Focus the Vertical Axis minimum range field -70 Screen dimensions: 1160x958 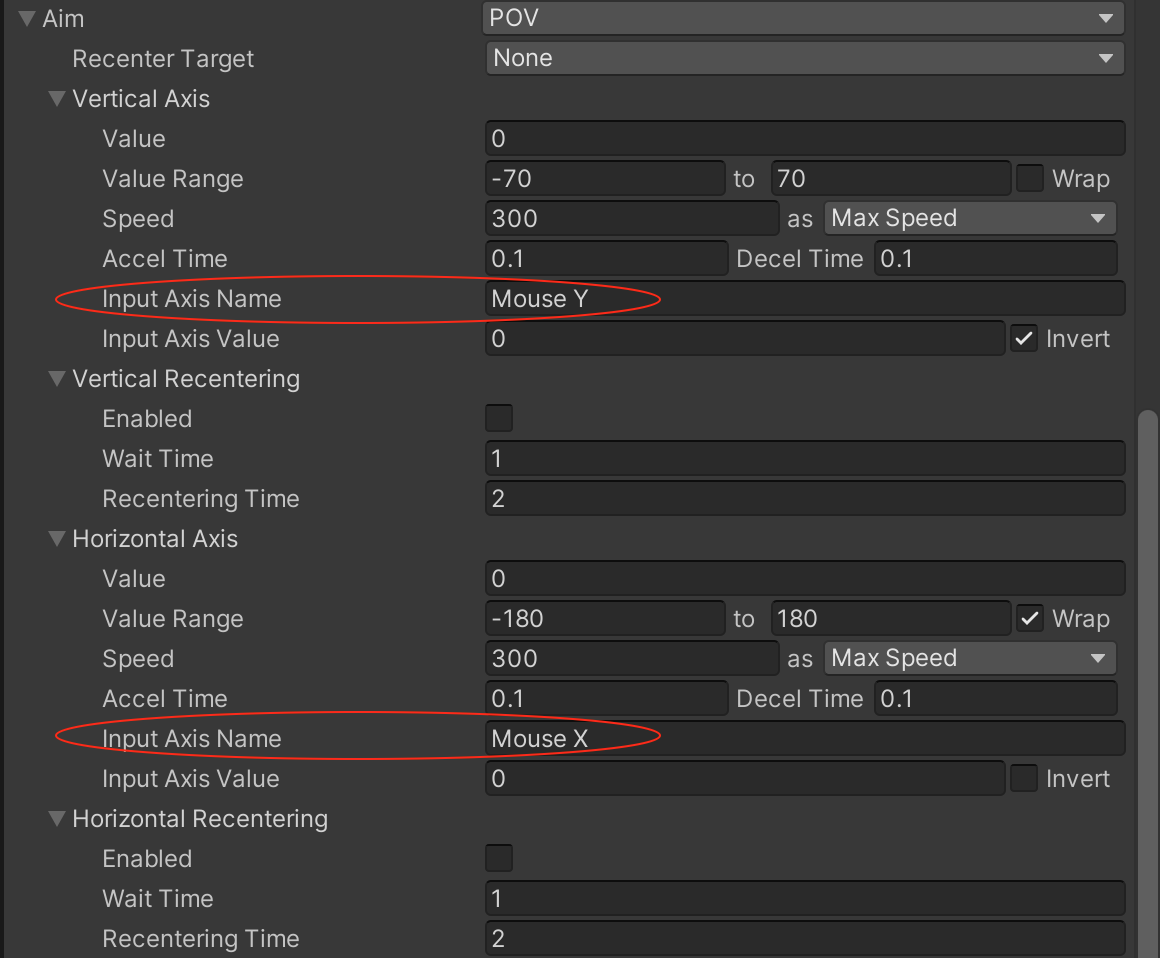point(604,179)
